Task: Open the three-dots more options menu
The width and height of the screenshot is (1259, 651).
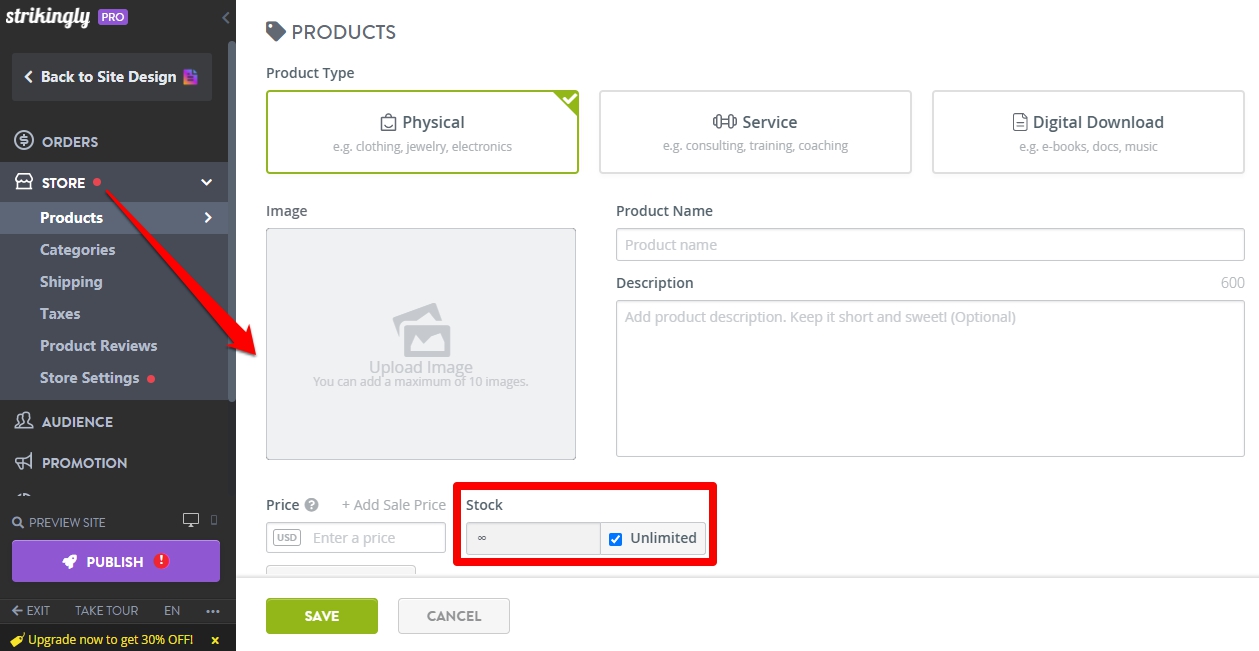Action: [x=213, y=611]
